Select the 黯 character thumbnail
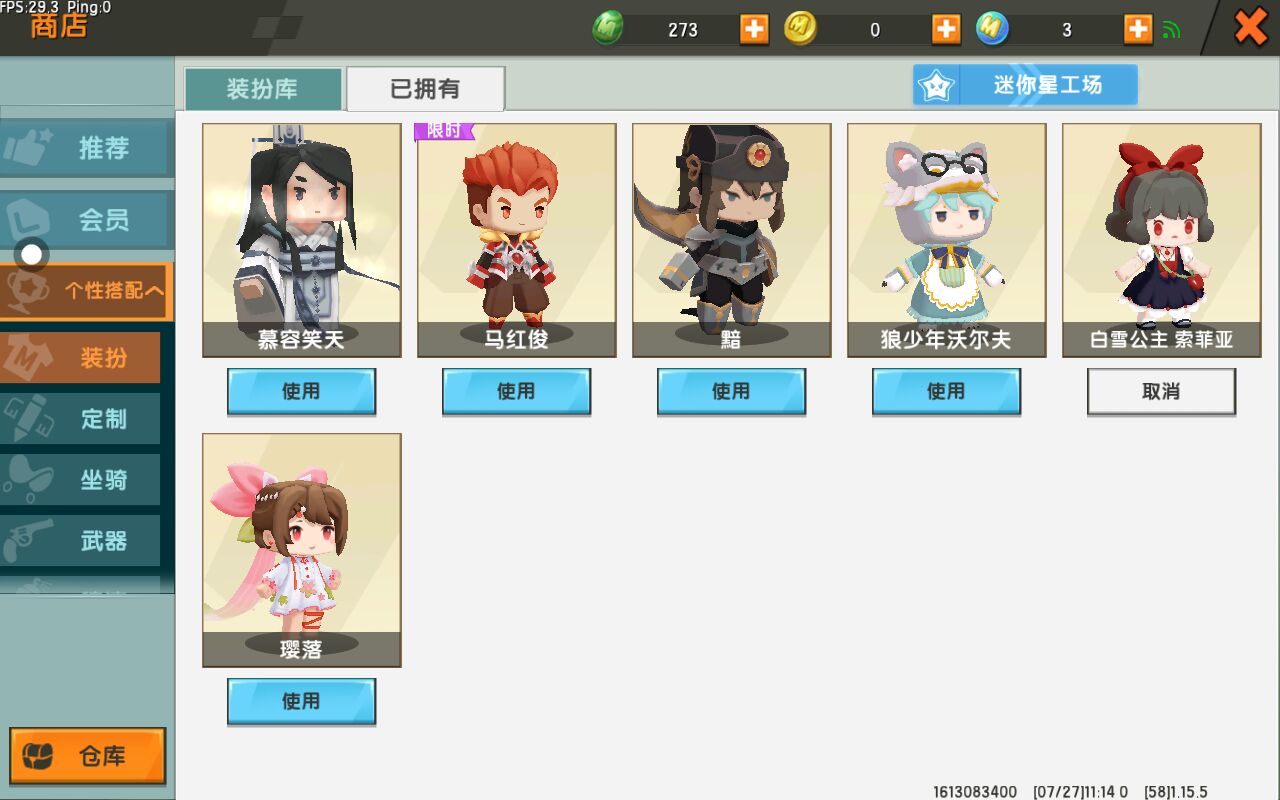 [731, 240]
